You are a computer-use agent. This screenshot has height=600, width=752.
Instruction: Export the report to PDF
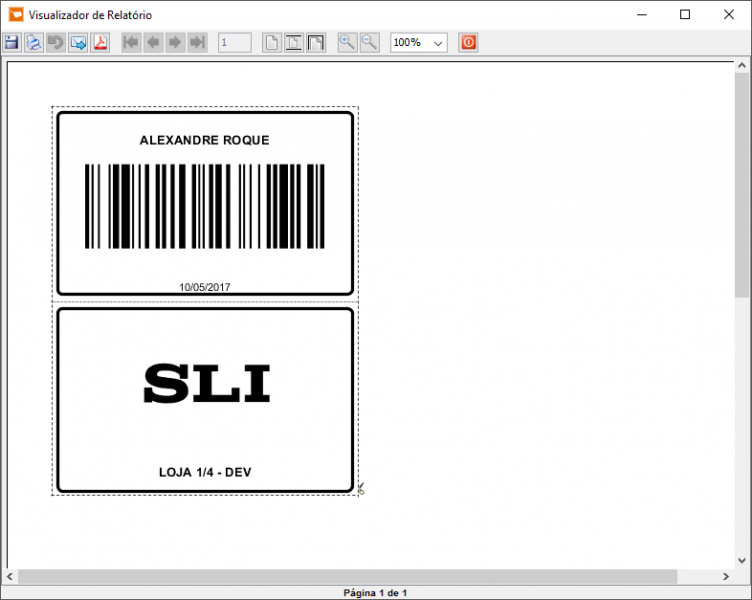[100, 43]
